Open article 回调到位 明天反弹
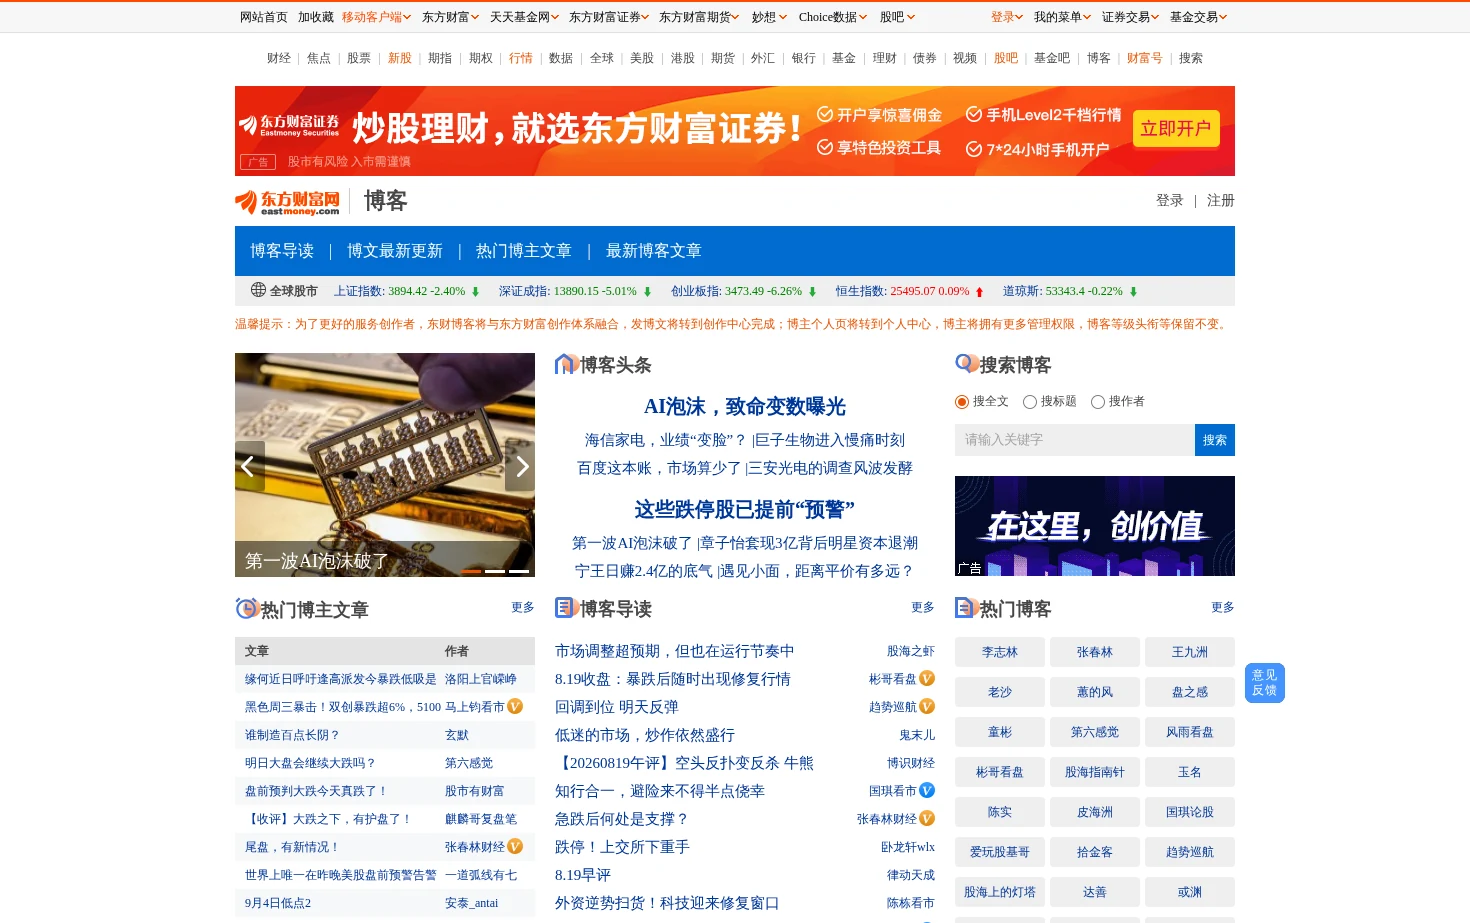The image size is (1470, 923). tap(617, 706)
